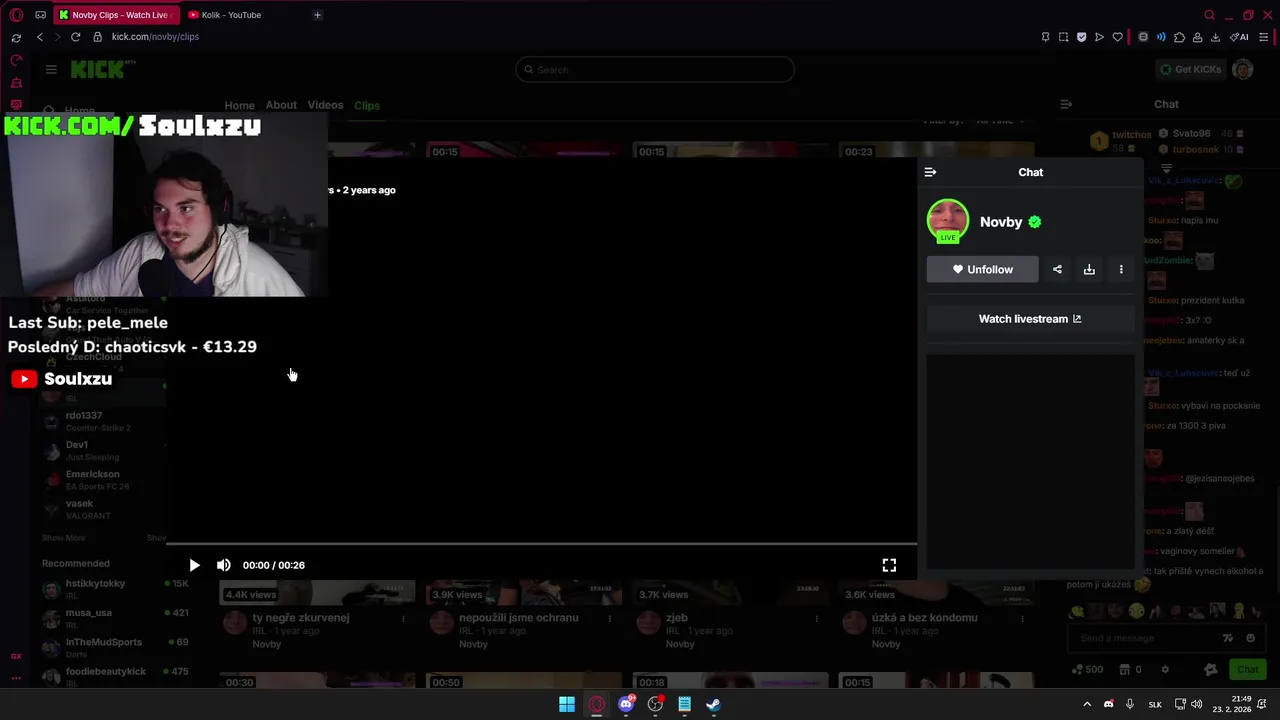Image resolution: width=1280 pixels, height=720 pixels.
Task: Download the clip with download icon
Action: pos(1089,269)
